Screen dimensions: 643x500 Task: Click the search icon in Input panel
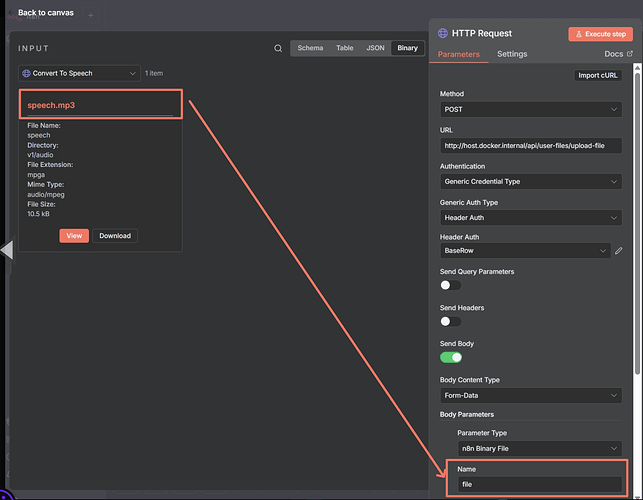278,48
